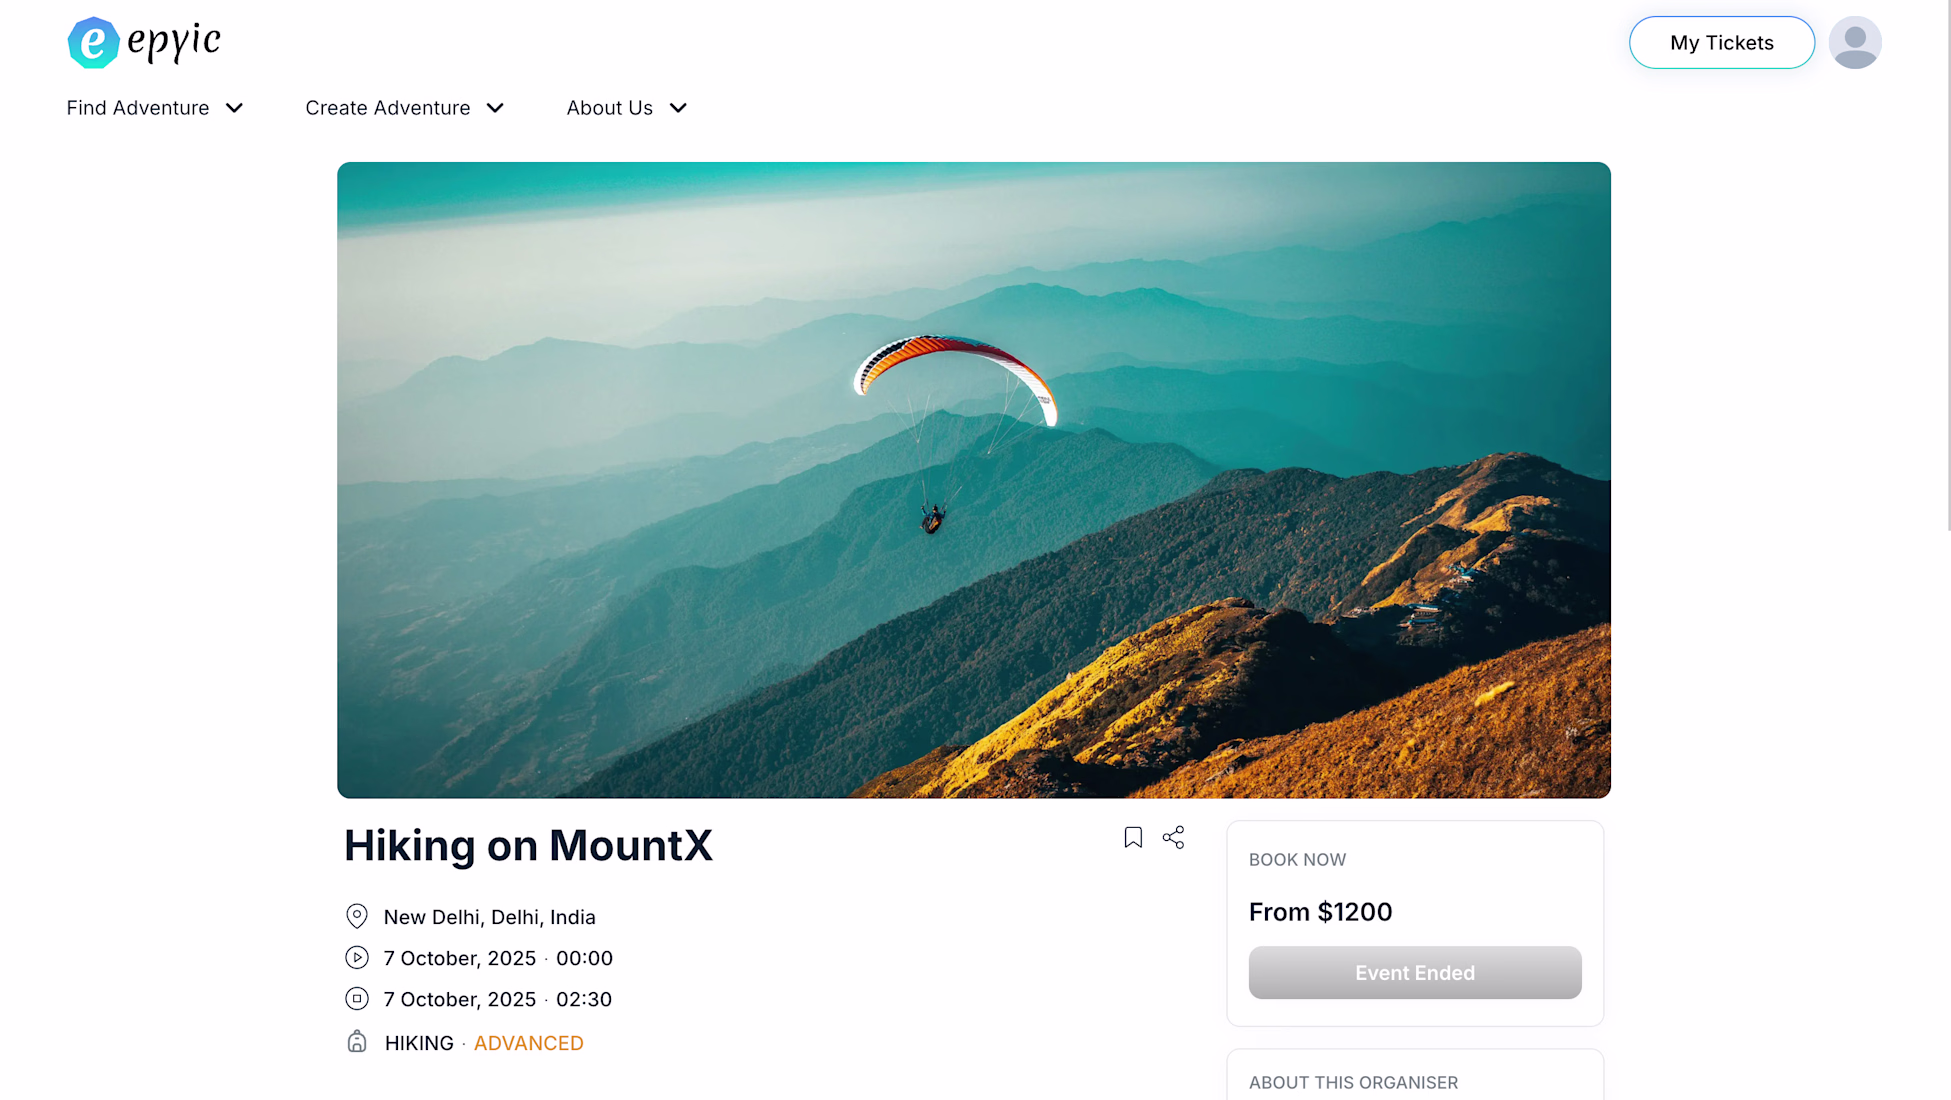Click the ADVANCED difficulty label
The width and height of the screenshot is (1951, 1100).
(528, 1043)
